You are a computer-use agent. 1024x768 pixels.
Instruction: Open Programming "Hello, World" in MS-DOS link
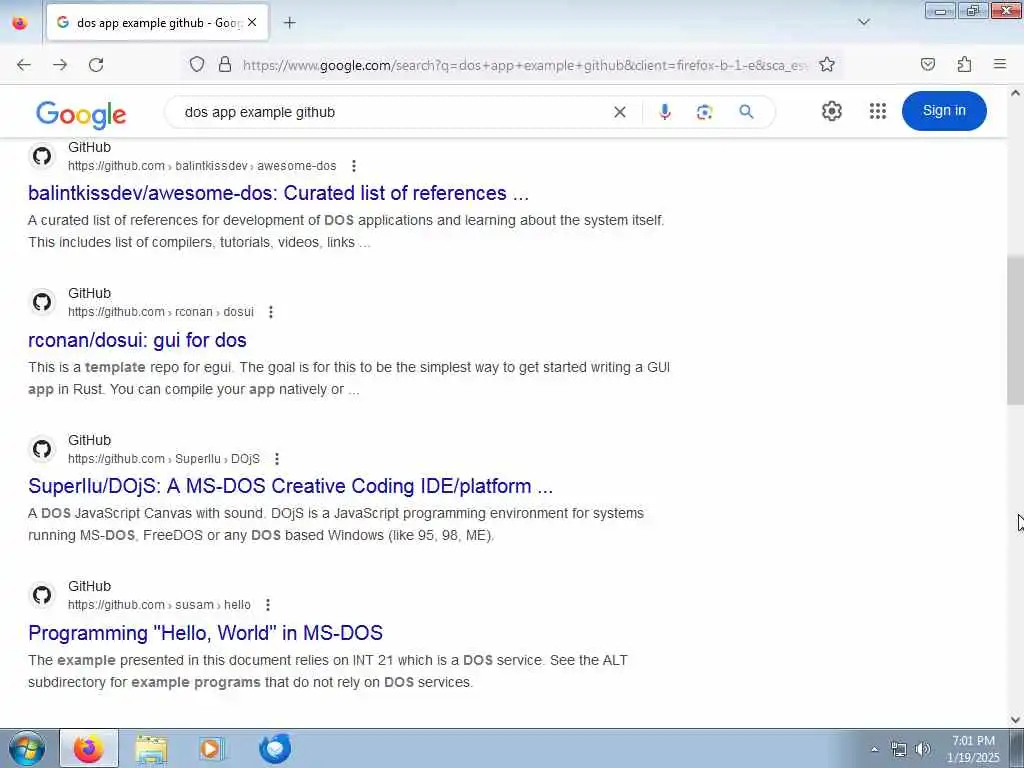pos(206,633)
